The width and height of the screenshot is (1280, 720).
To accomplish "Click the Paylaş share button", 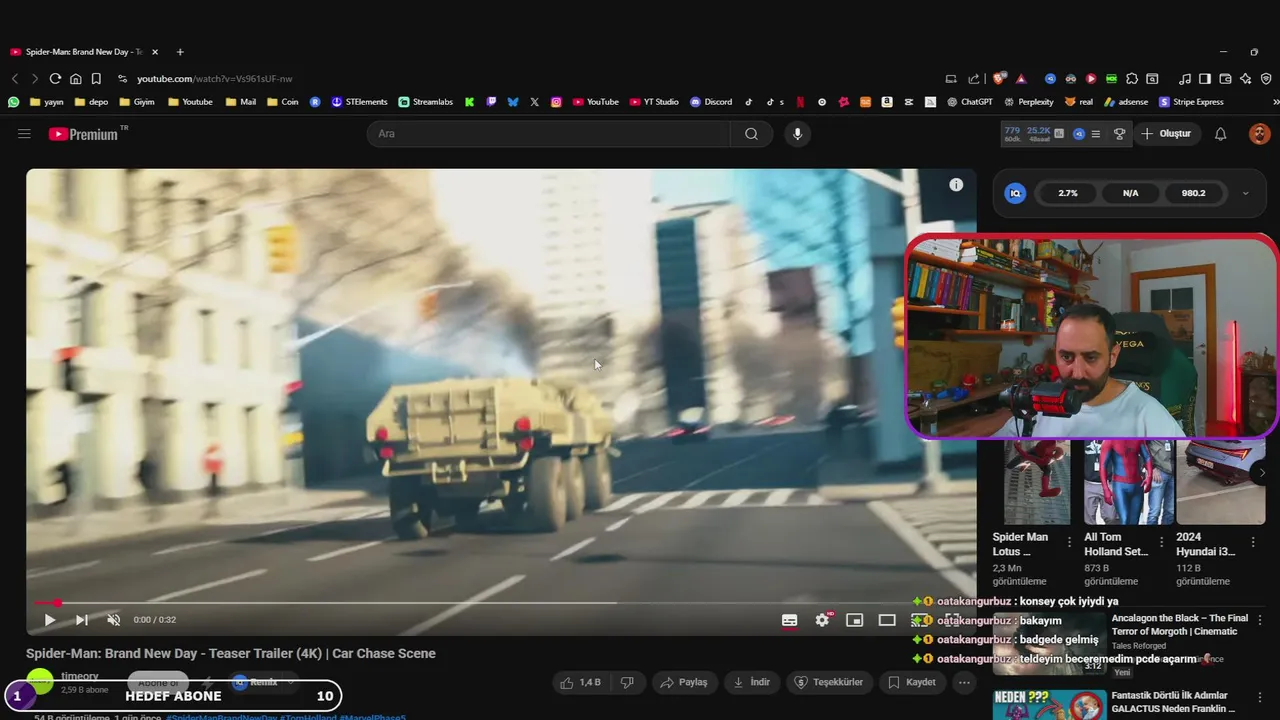I will [683, 682].
